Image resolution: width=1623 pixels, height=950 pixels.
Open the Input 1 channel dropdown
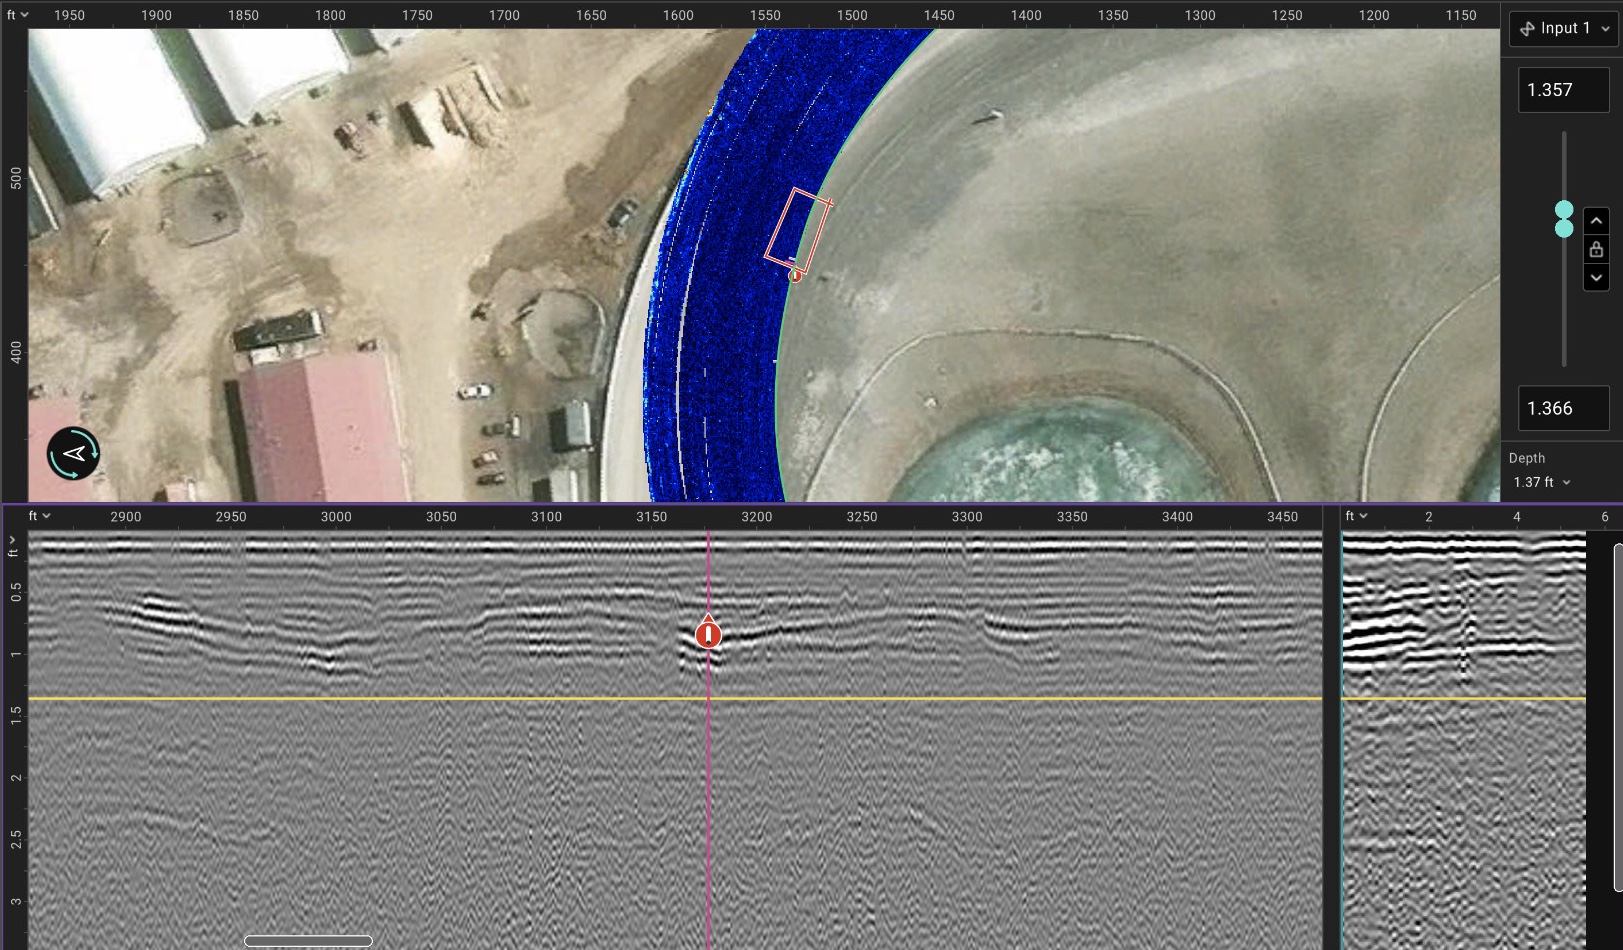[1564, 29]
